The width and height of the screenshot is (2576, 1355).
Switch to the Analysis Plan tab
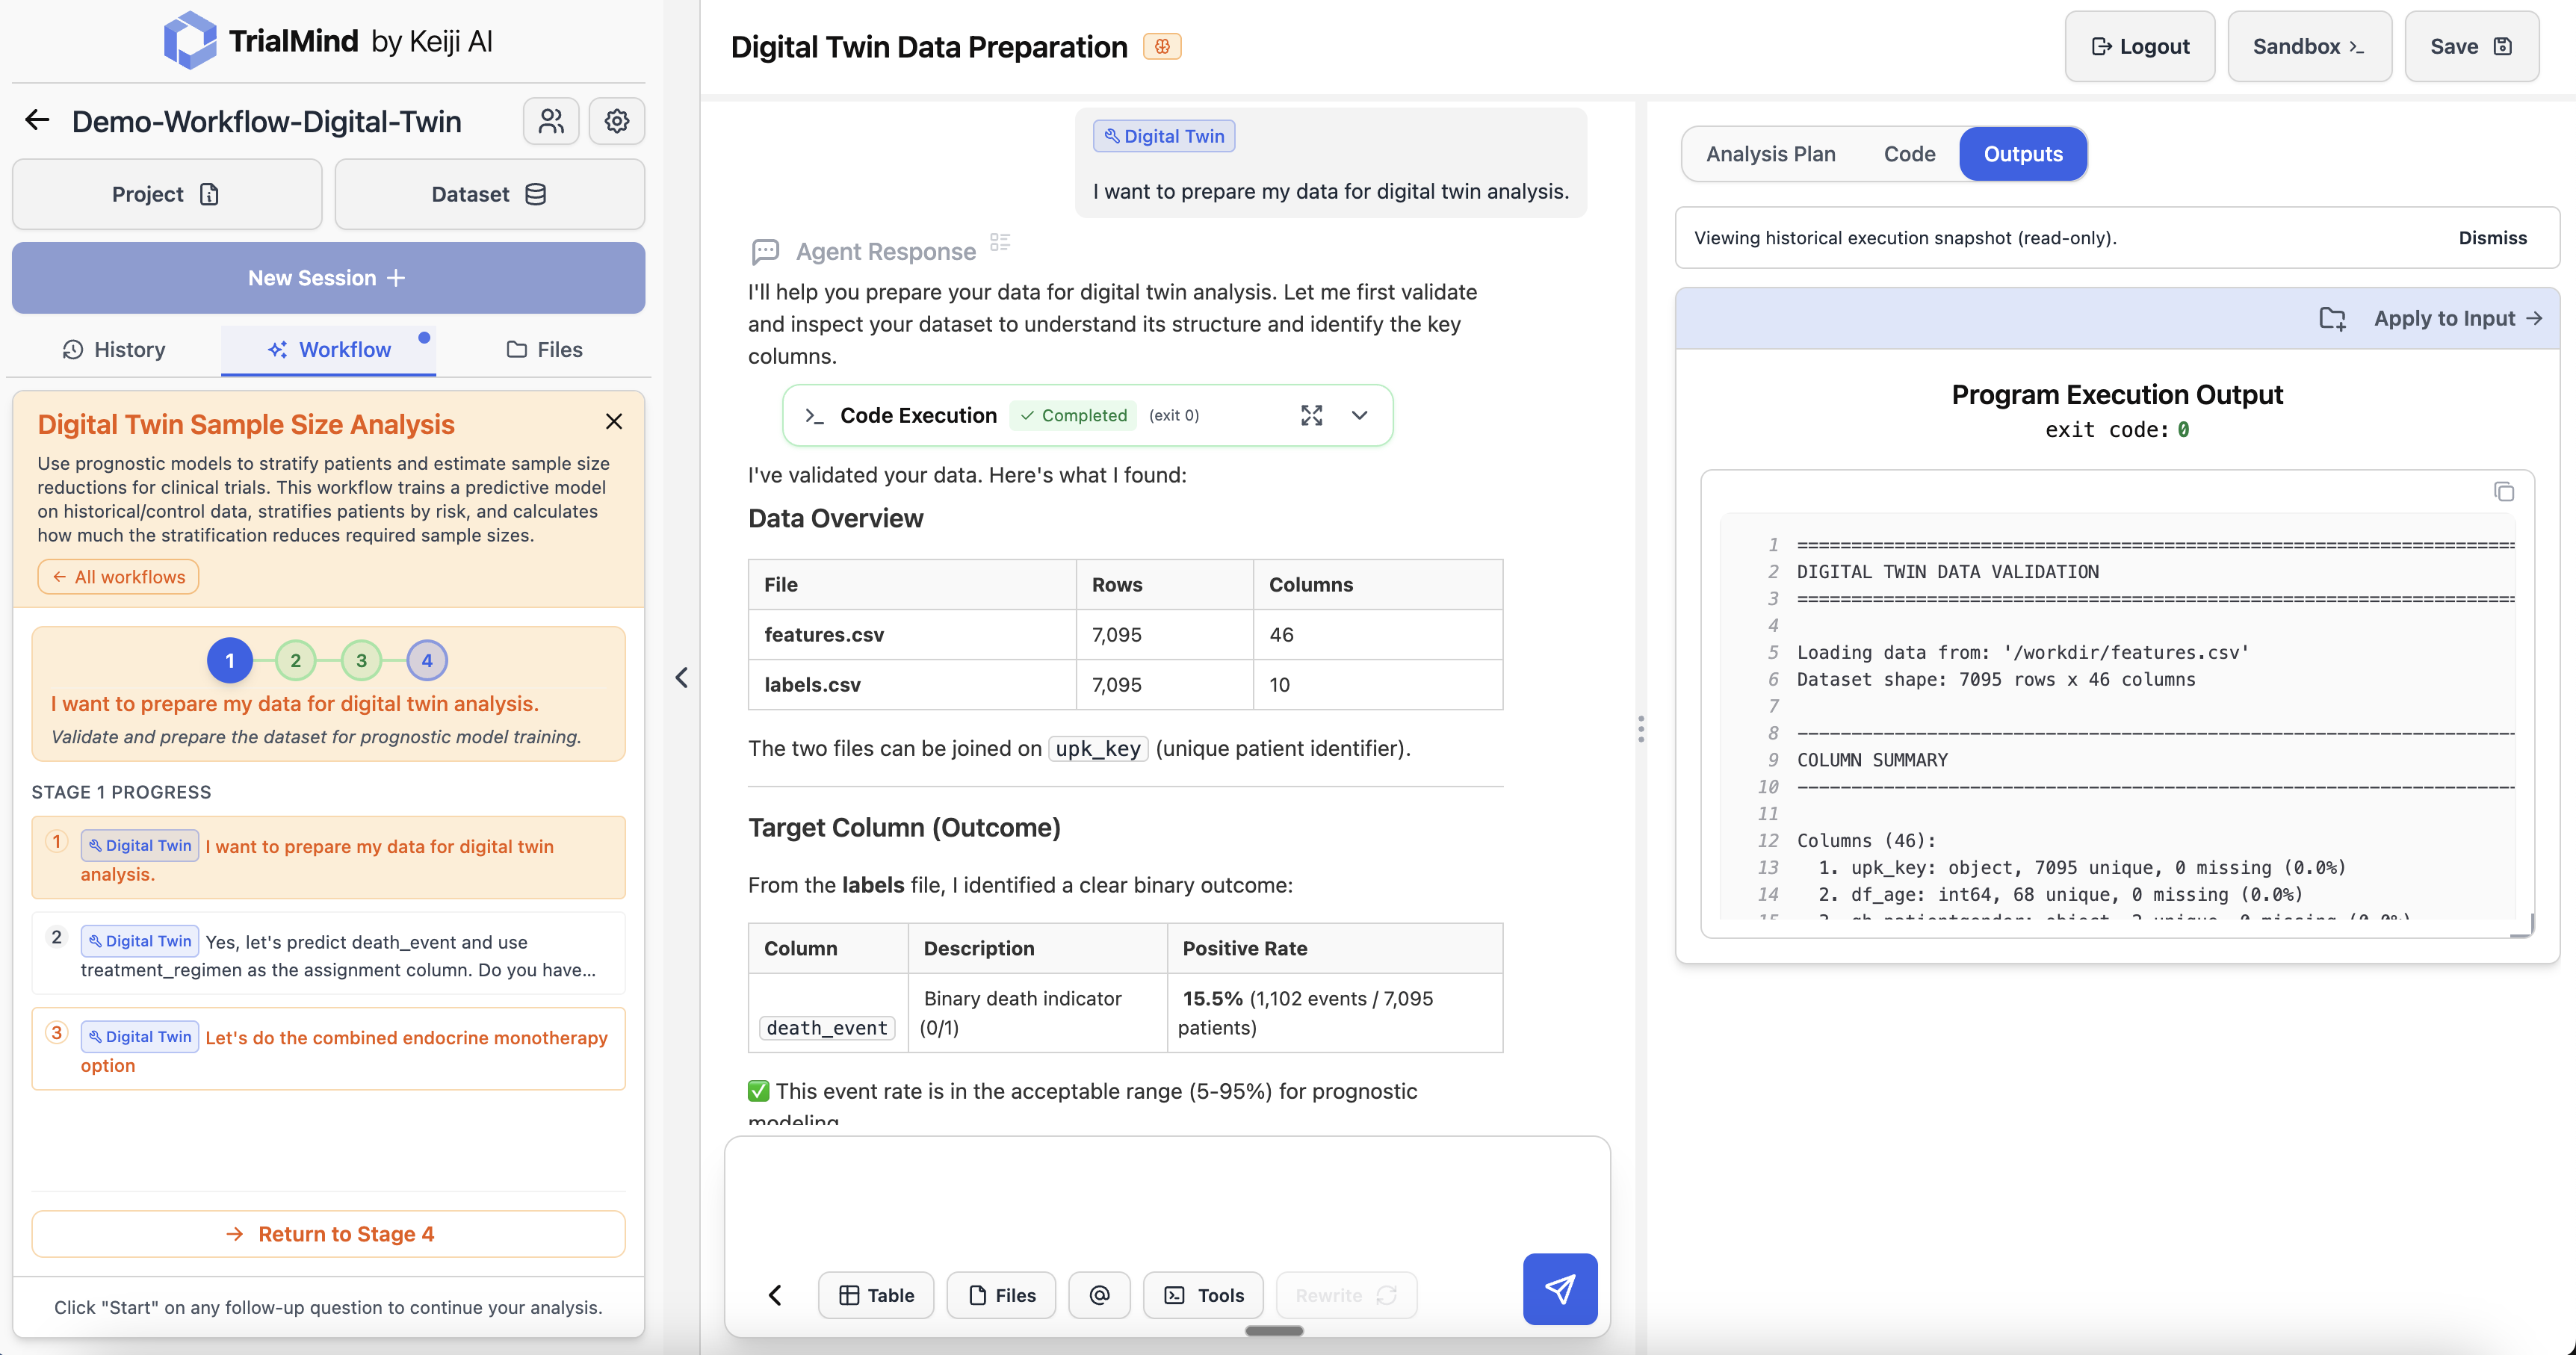[1770, 154]
